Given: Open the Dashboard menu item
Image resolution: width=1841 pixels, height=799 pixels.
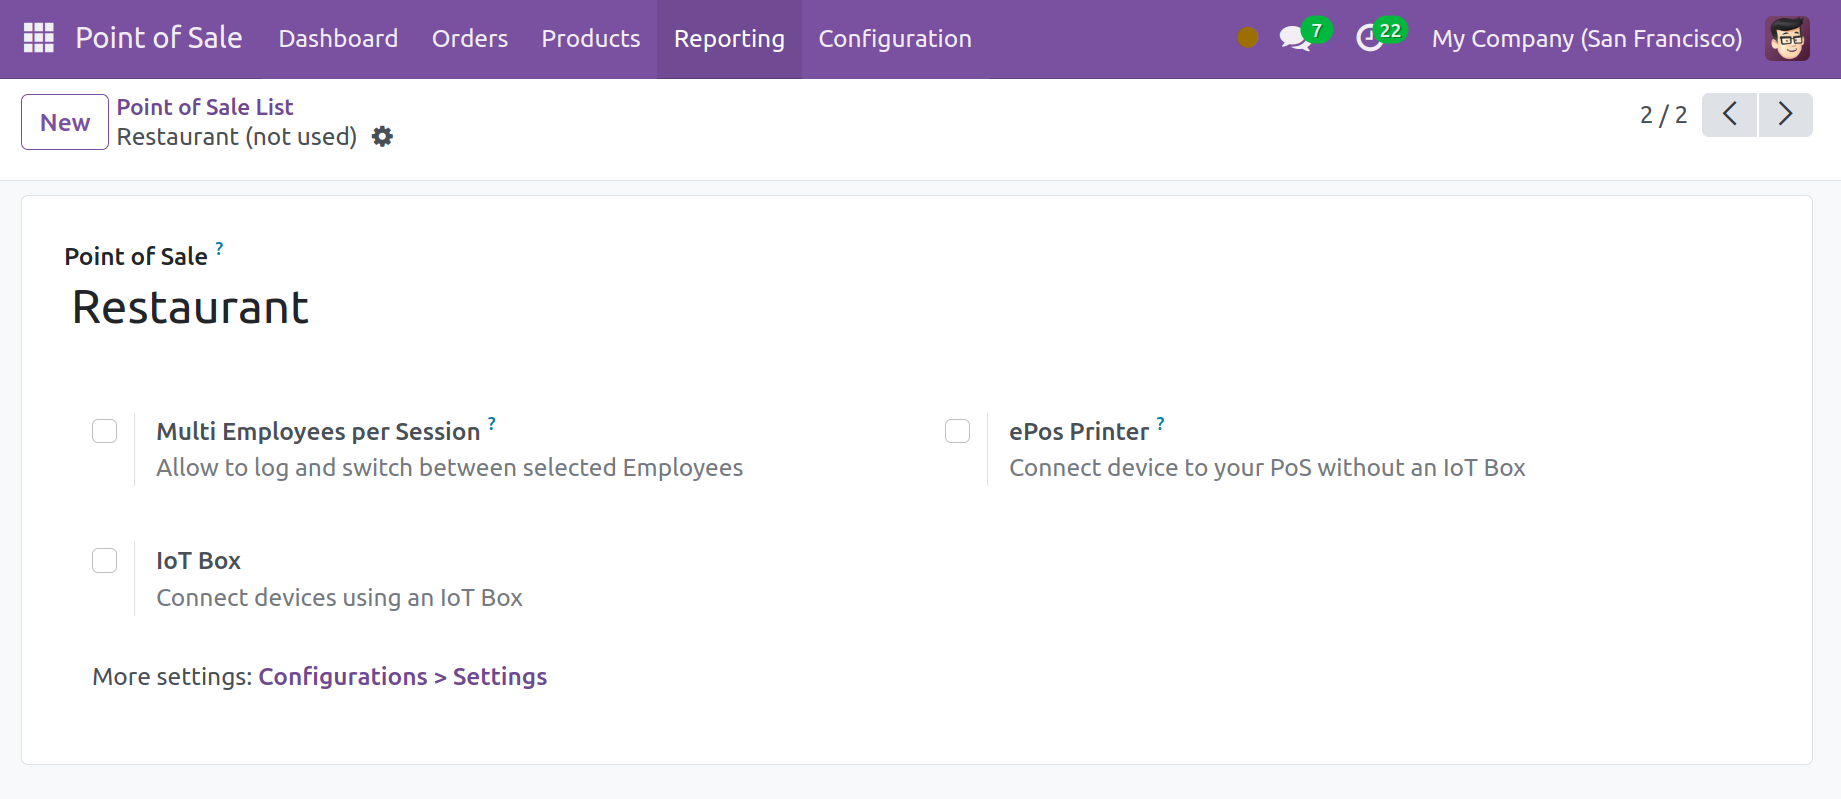Looking at the screenshot, I should point(338,39).
